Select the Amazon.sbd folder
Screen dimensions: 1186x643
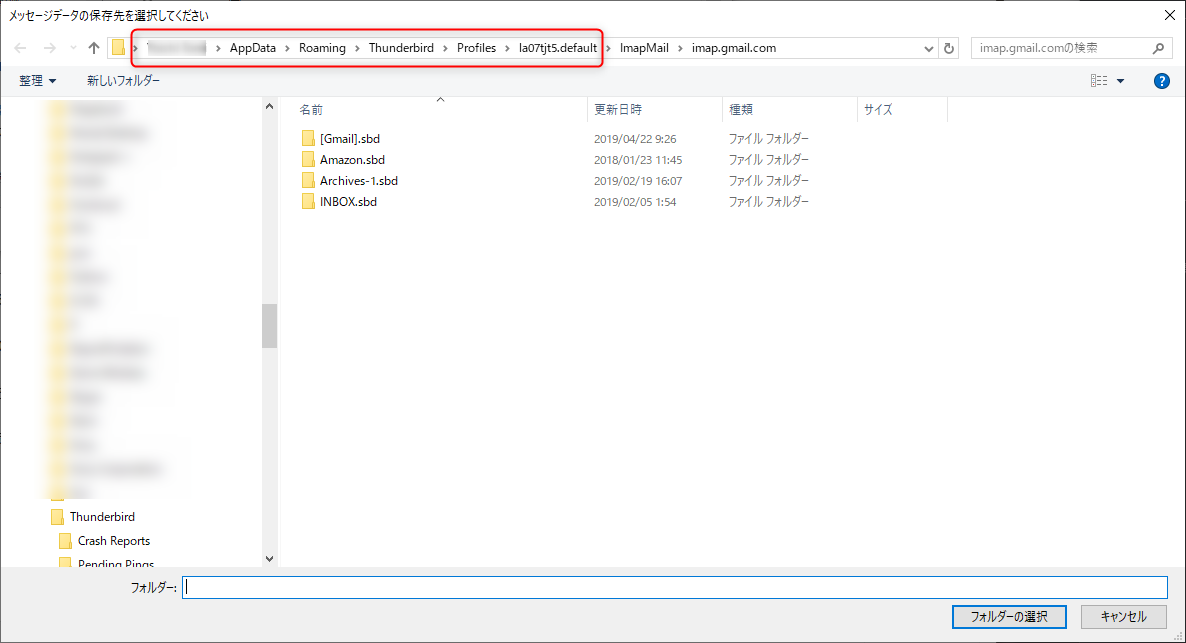(352, 160)
